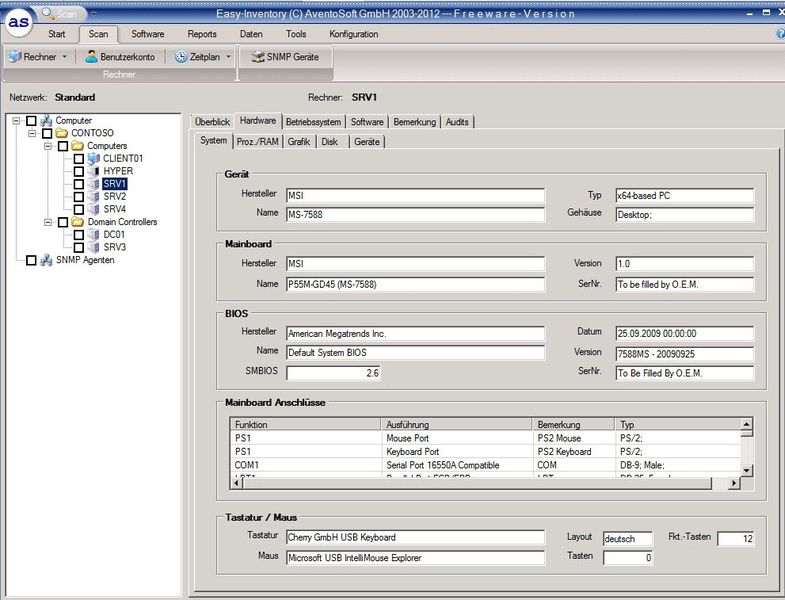The image size is (785, 600).
Task: Open the Zeitplan dropdown arrow
Action: [229, 57]
